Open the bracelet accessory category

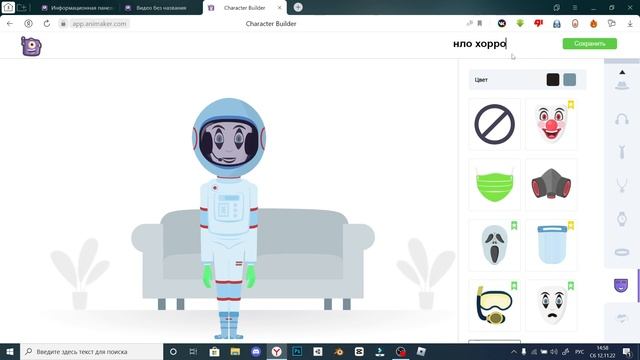tap(622, 252)
